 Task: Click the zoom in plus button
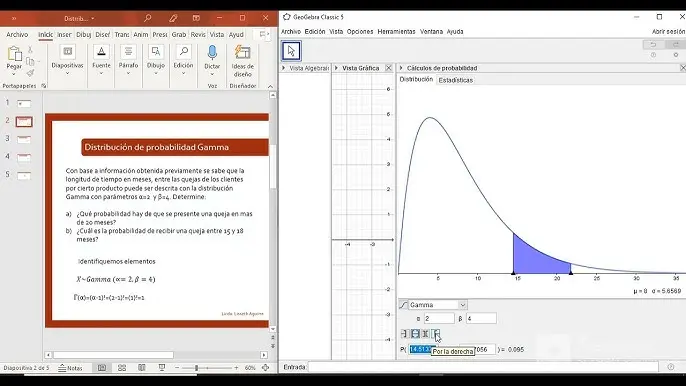click(x=236, y=368)
